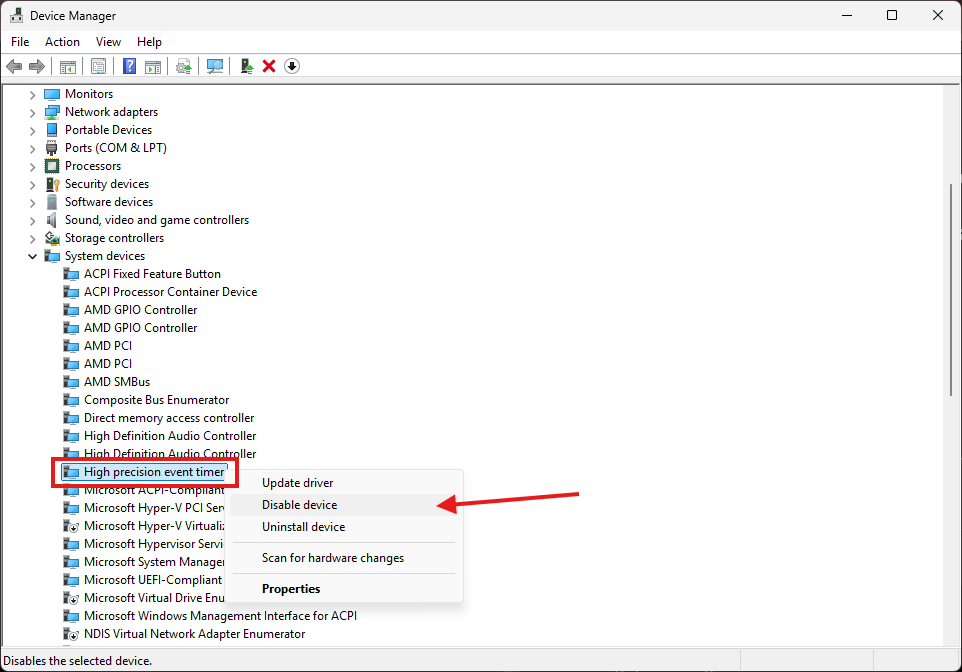The width and height of the screenshot is (962, 672).
Task: Open Properties via the toolbar properties sheet icon
Action: [x=98, y=66]
